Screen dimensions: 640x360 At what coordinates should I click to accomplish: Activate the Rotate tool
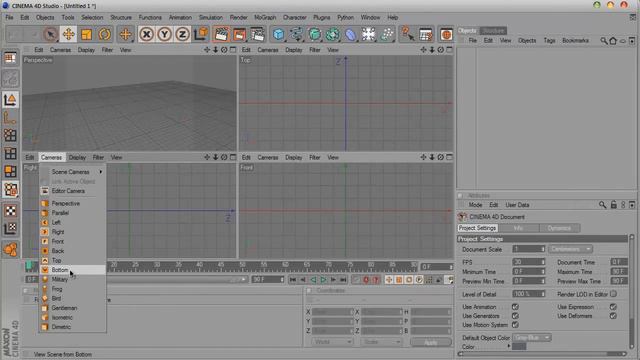pos(104,34)
